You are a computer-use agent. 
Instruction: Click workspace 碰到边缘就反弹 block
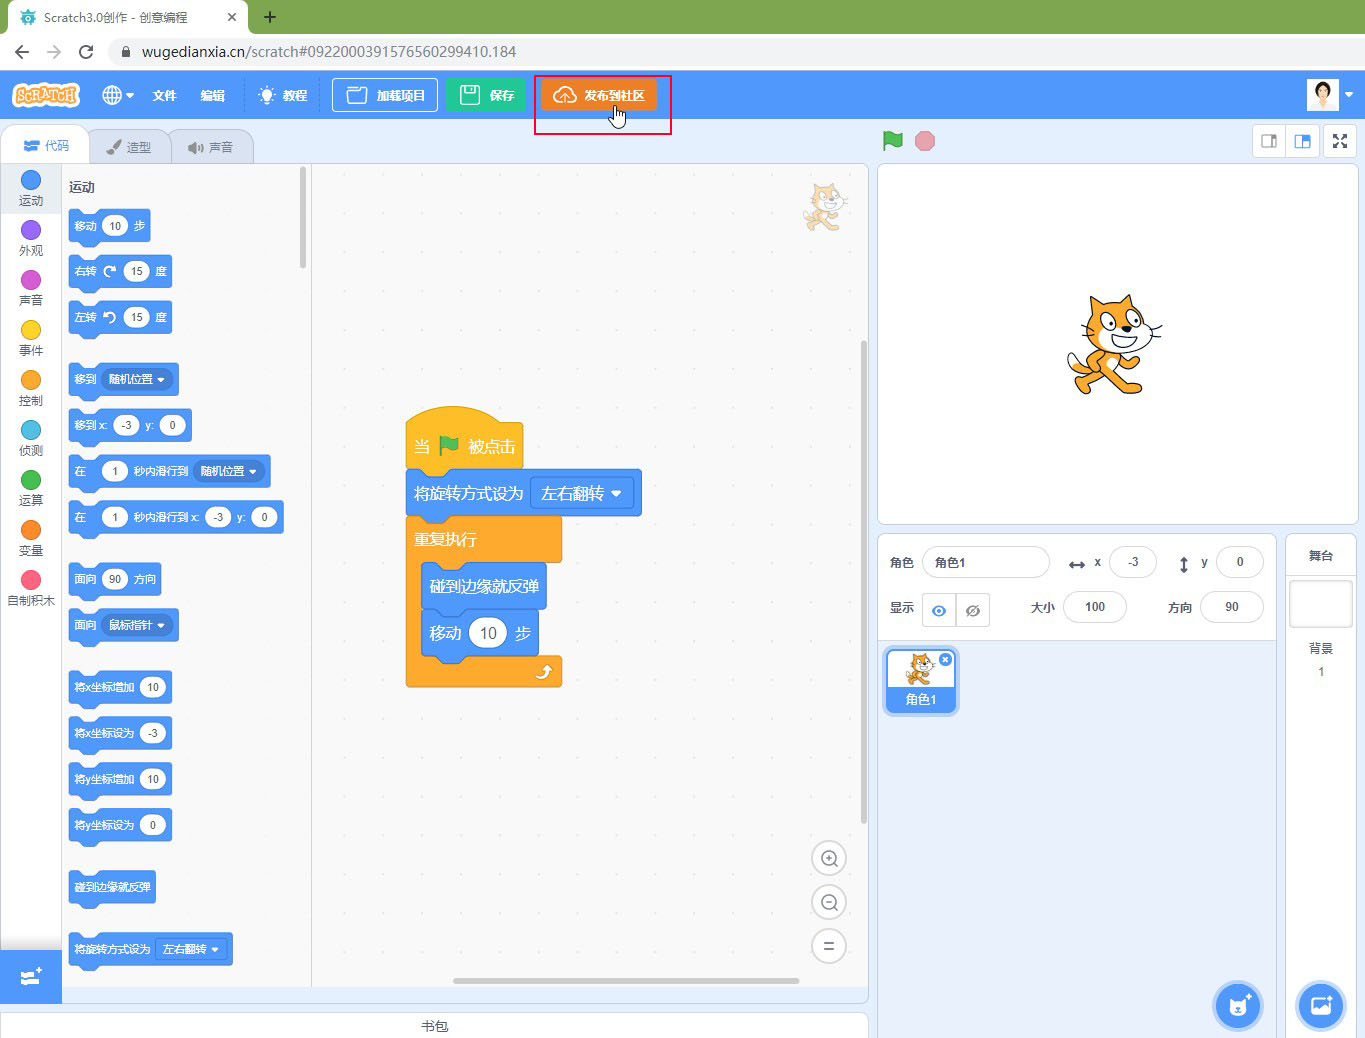484,586
